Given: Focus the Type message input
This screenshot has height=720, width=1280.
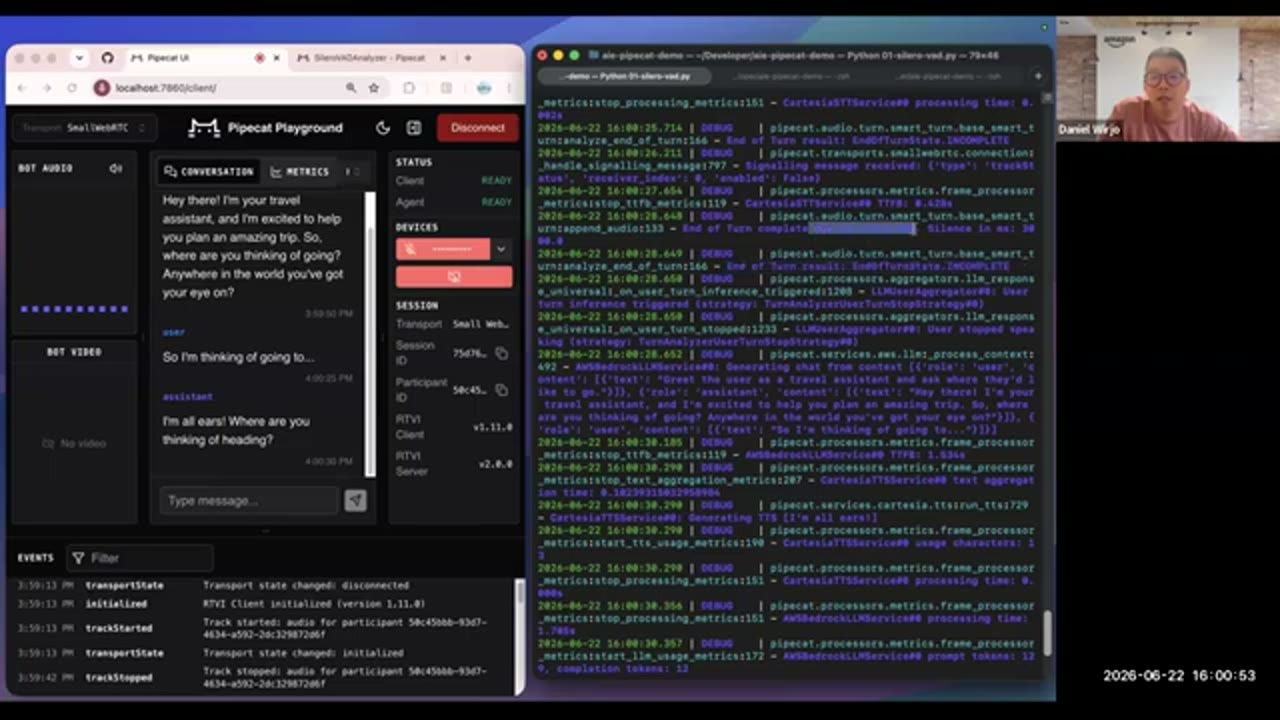Looking at the screenshot, I should [x=250, y=501].
